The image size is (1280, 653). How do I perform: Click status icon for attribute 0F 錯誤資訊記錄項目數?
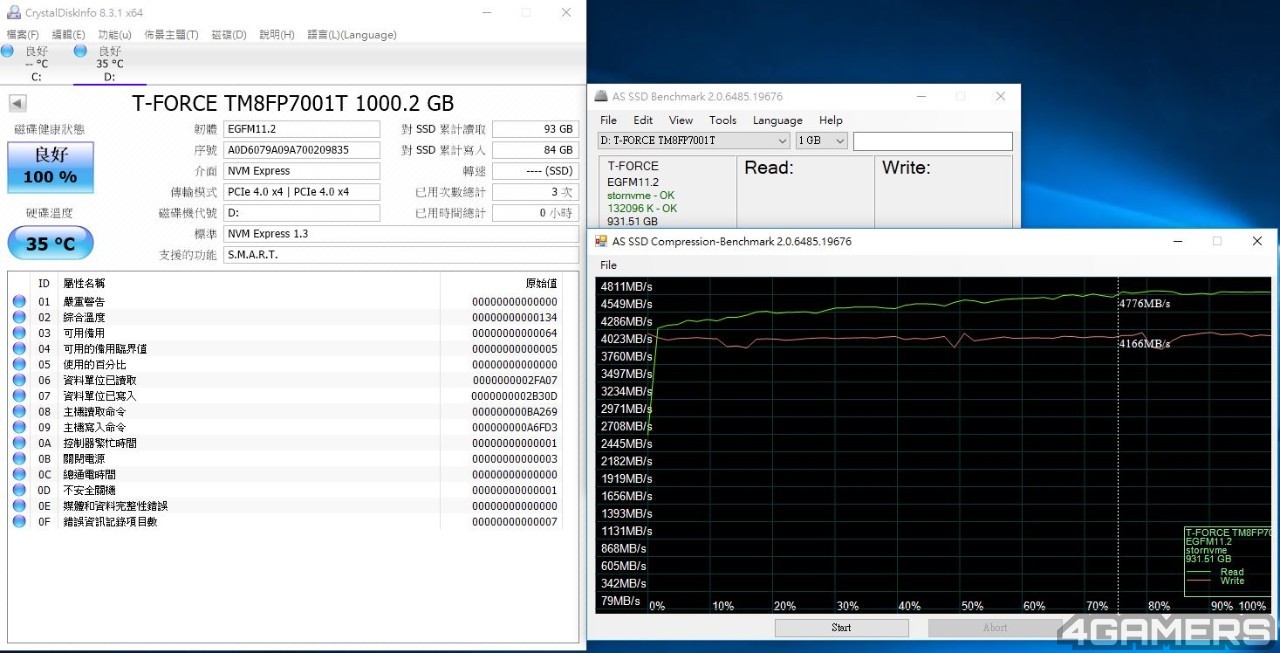click(x=19, y=521)
